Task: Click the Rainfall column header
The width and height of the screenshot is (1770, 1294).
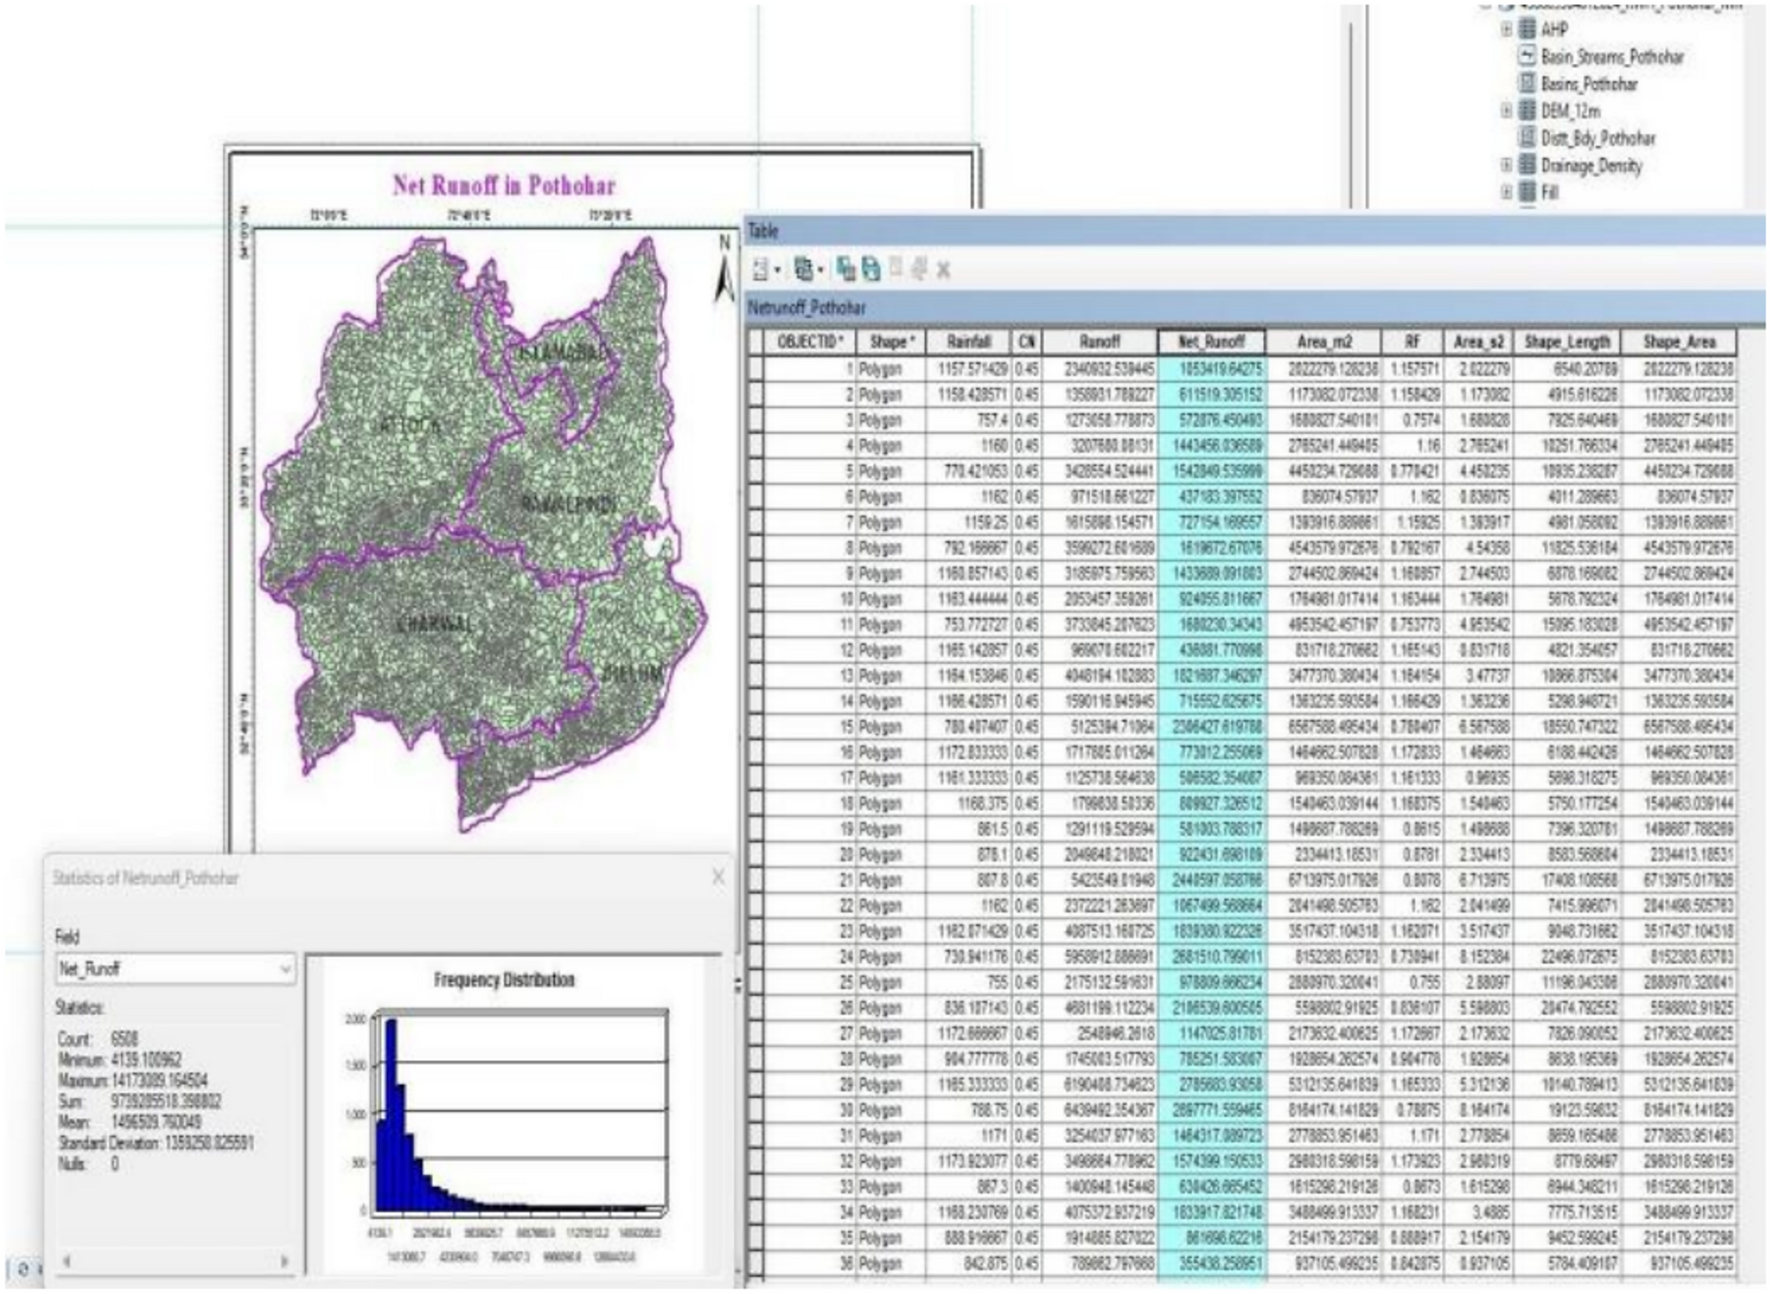Action: (x=968, y=342)
